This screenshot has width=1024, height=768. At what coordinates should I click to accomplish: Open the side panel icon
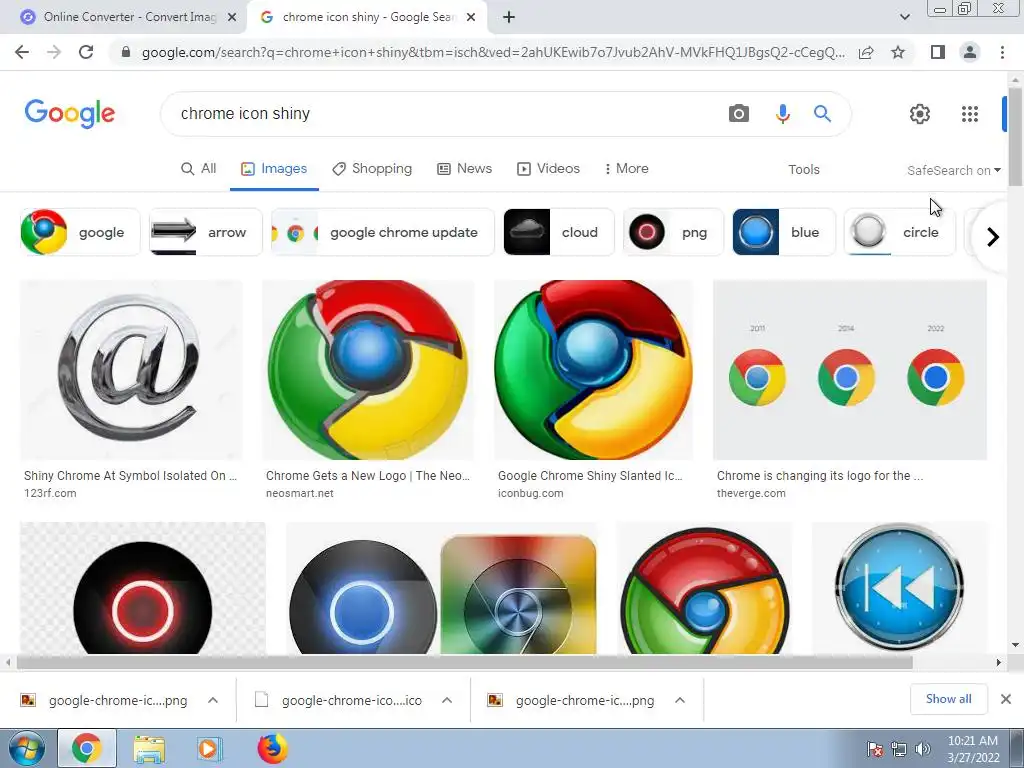tap(938, 52)
